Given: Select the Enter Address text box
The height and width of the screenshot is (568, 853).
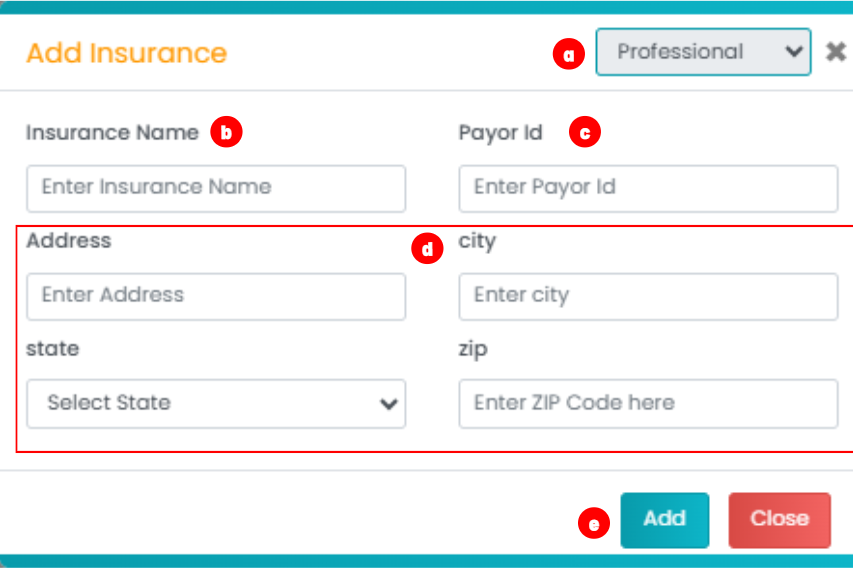Looking at the screenshot, I should click(x=216, y=295).
